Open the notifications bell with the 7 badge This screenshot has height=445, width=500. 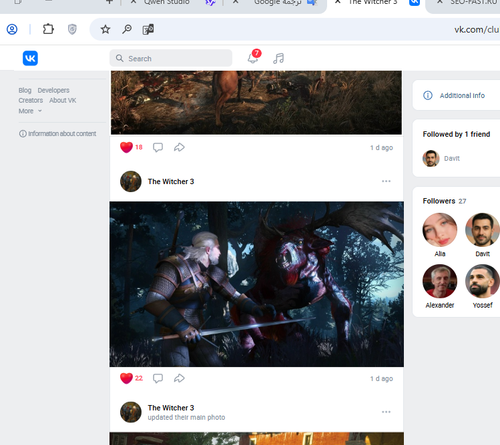tap(253, 58)
